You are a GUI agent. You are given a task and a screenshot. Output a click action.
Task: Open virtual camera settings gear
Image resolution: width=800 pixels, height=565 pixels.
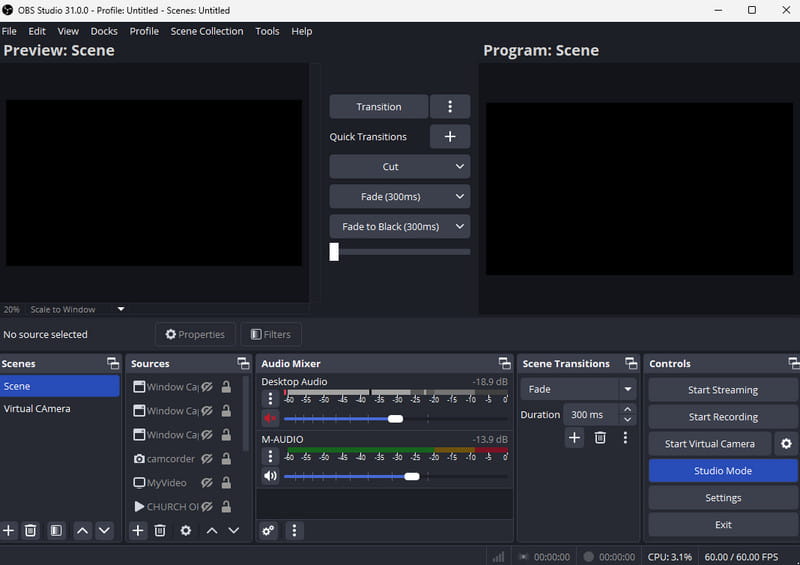pos(786,444)
